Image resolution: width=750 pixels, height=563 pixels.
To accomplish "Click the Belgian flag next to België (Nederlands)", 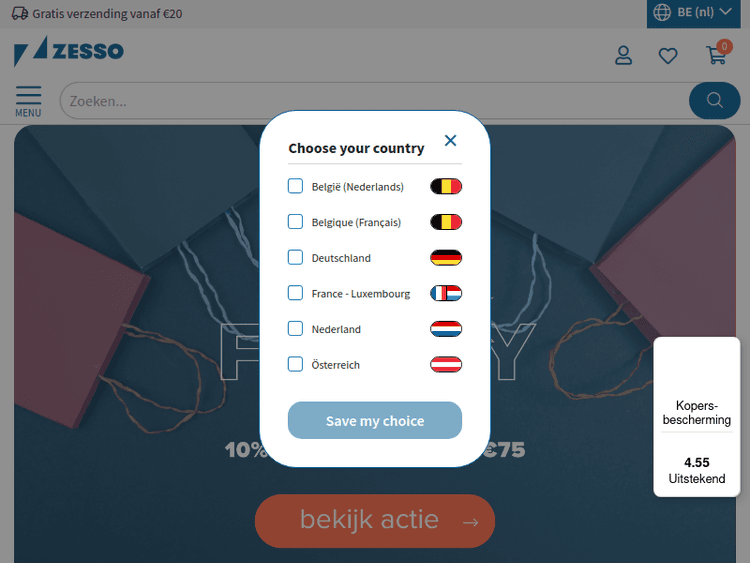I will click(446, 186).
